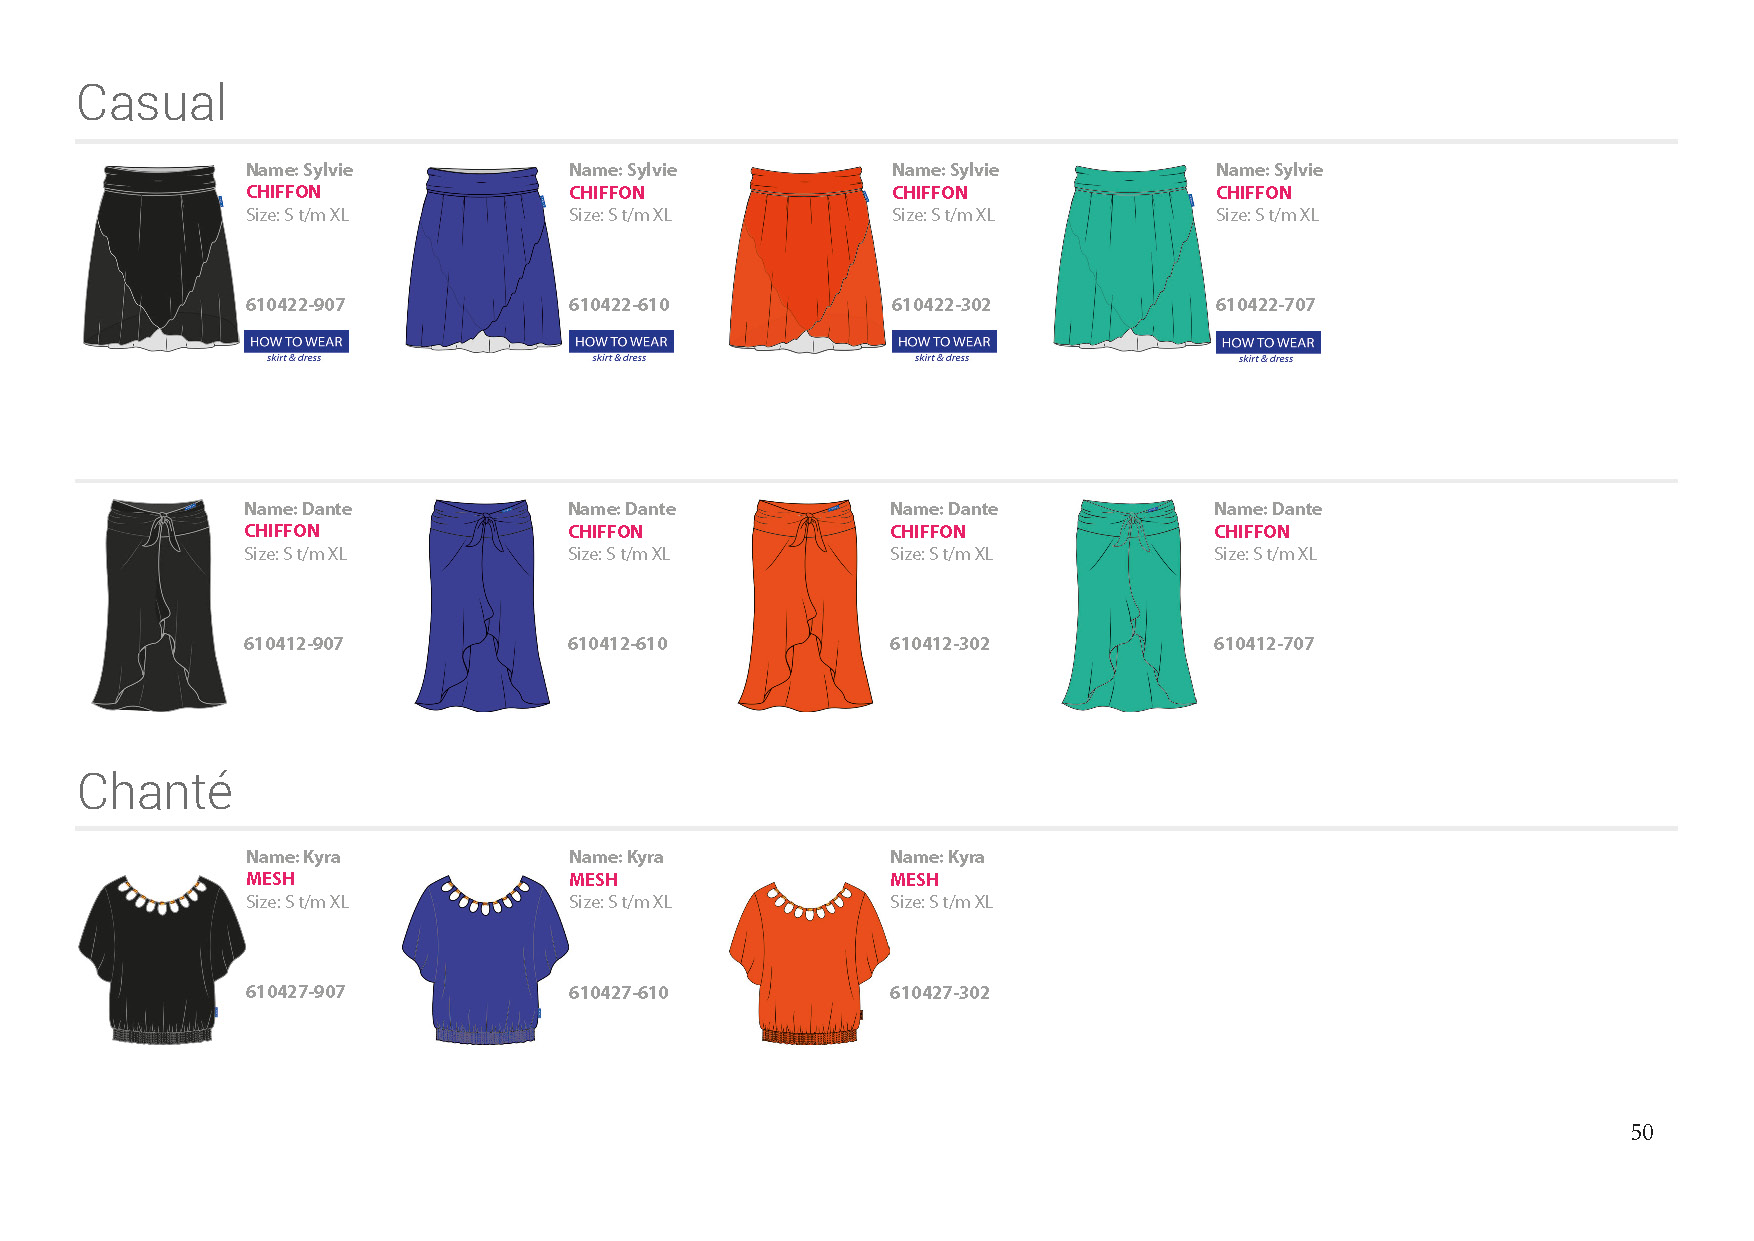
Task: Click the Chanté section heading
Action: tap(155, 791)
